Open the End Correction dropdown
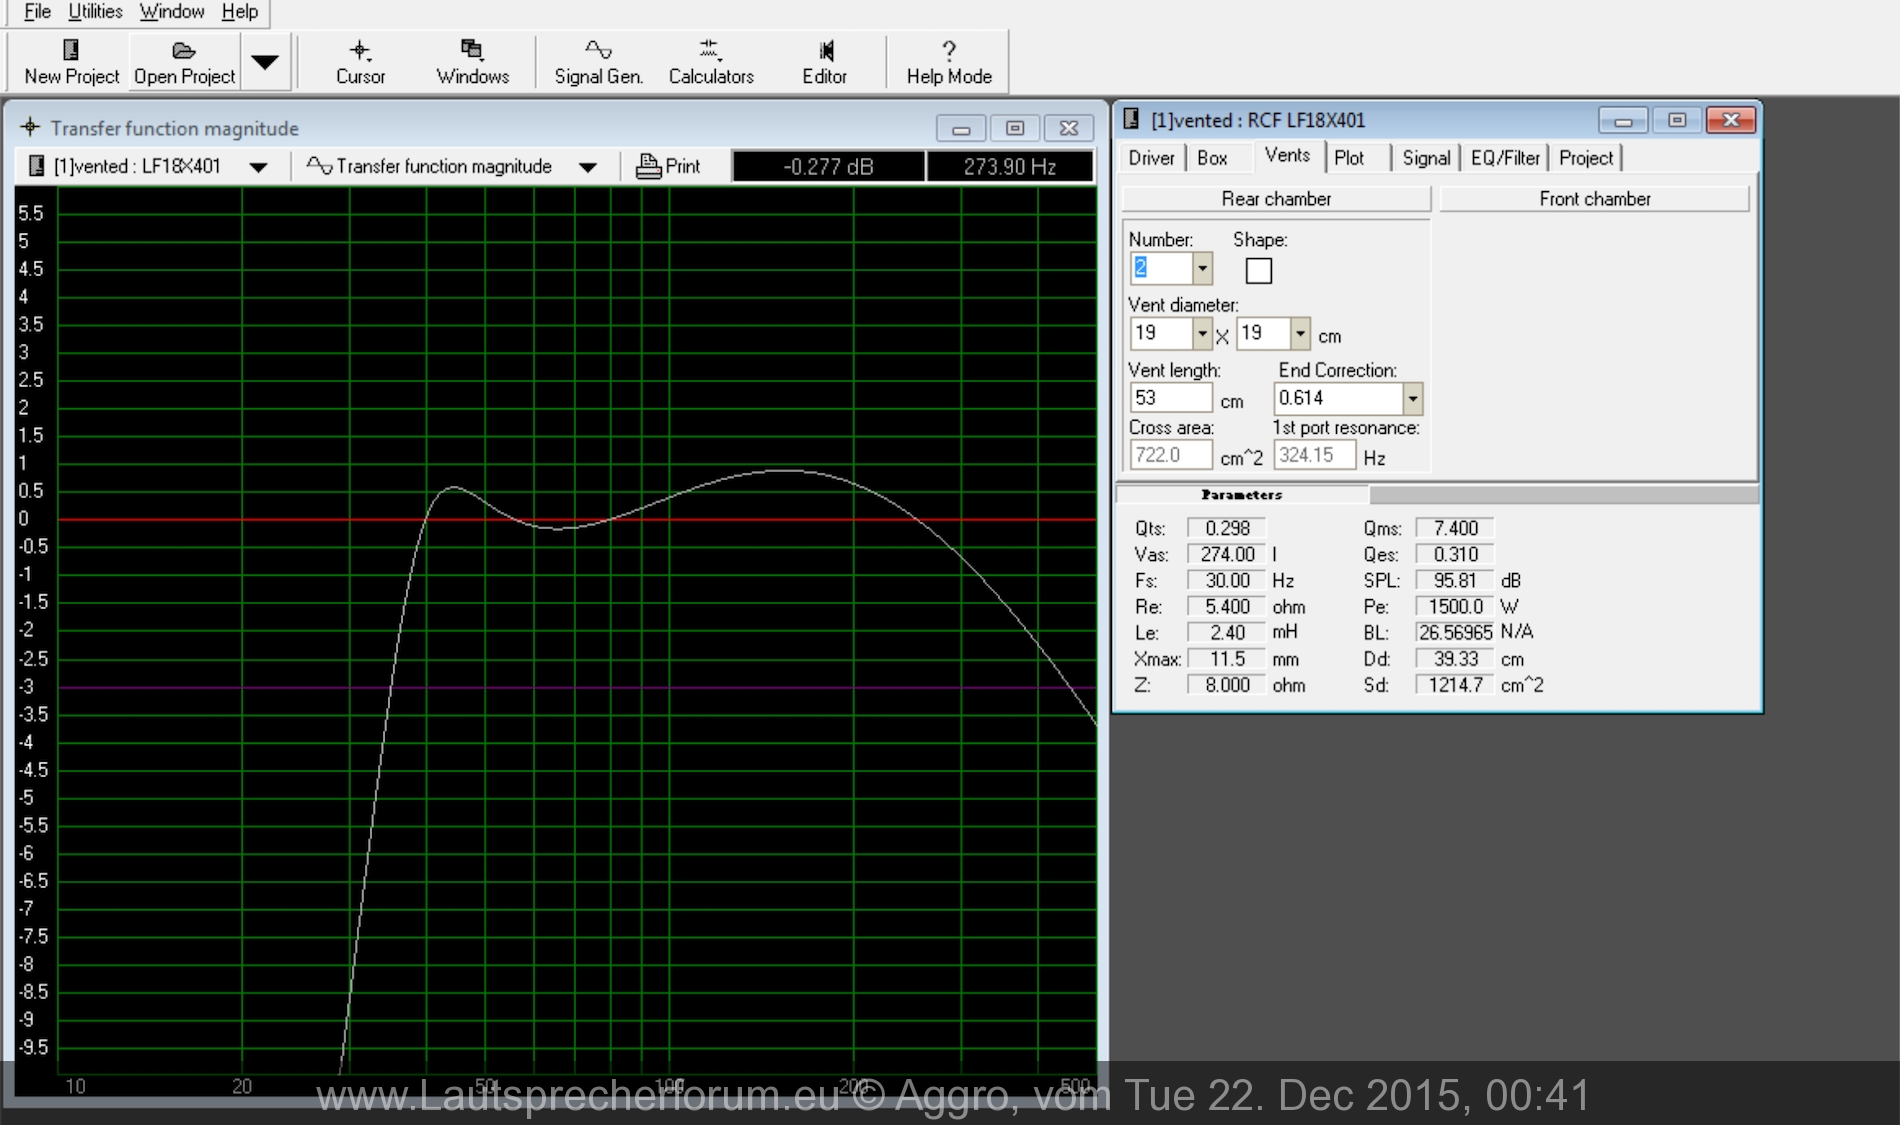Screen dimensions: 1900x1125 (x=1412, y=398)
